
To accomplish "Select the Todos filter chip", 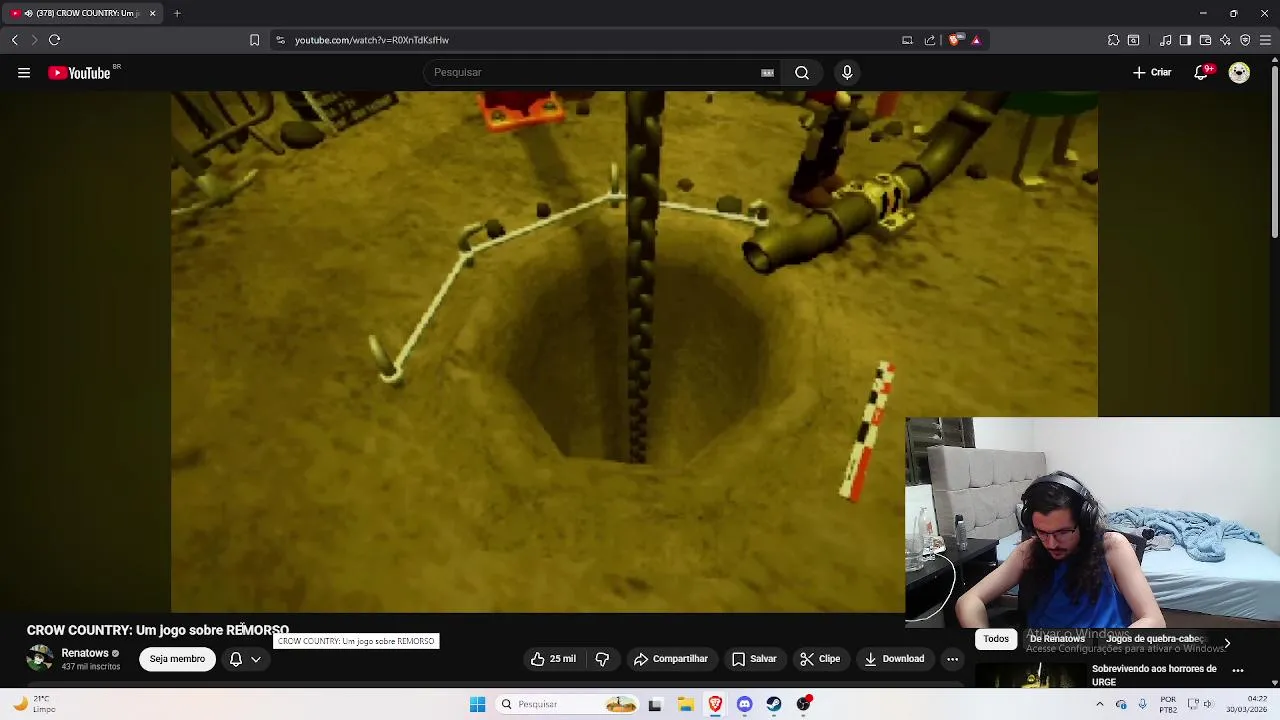I will (x=996, y=639).
